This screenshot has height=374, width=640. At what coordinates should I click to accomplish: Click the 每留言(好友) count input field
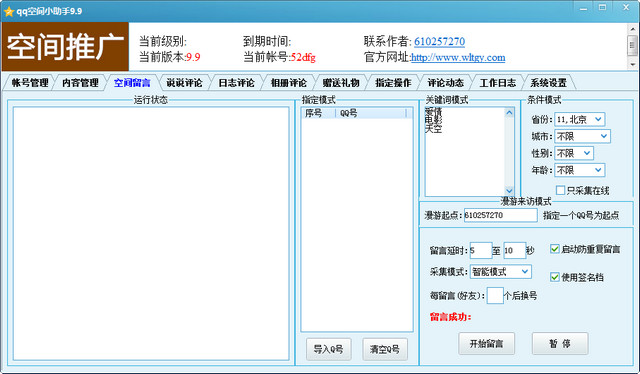pos(495,295)
